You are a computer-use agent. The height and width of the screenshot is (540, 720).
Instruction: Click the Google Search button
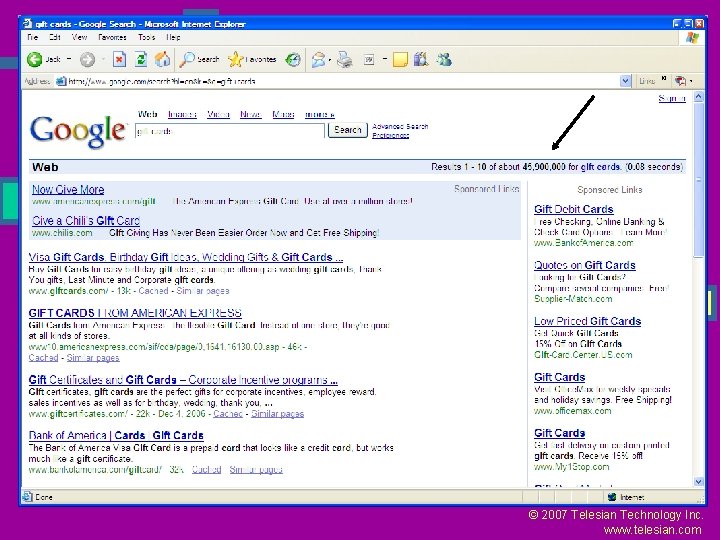(348, 130)
